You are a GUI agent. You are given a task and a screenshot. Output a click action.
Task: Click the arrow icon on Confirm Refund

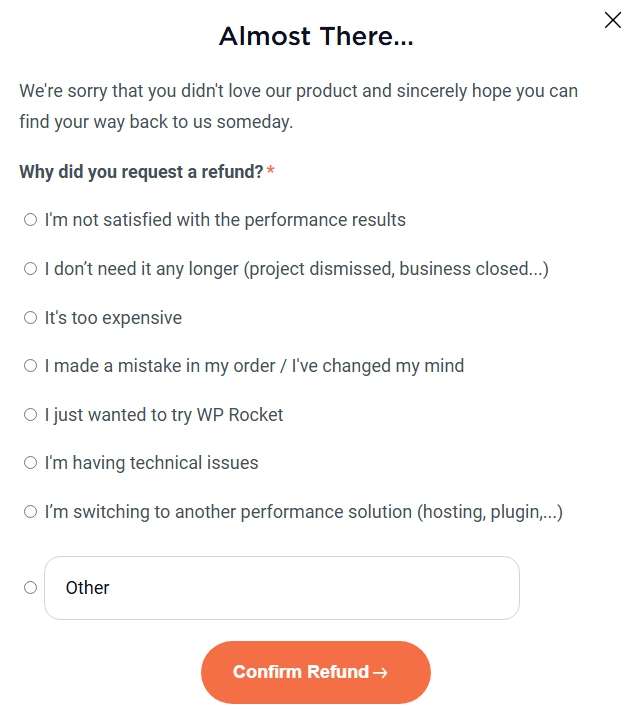(x=380, y=673)
